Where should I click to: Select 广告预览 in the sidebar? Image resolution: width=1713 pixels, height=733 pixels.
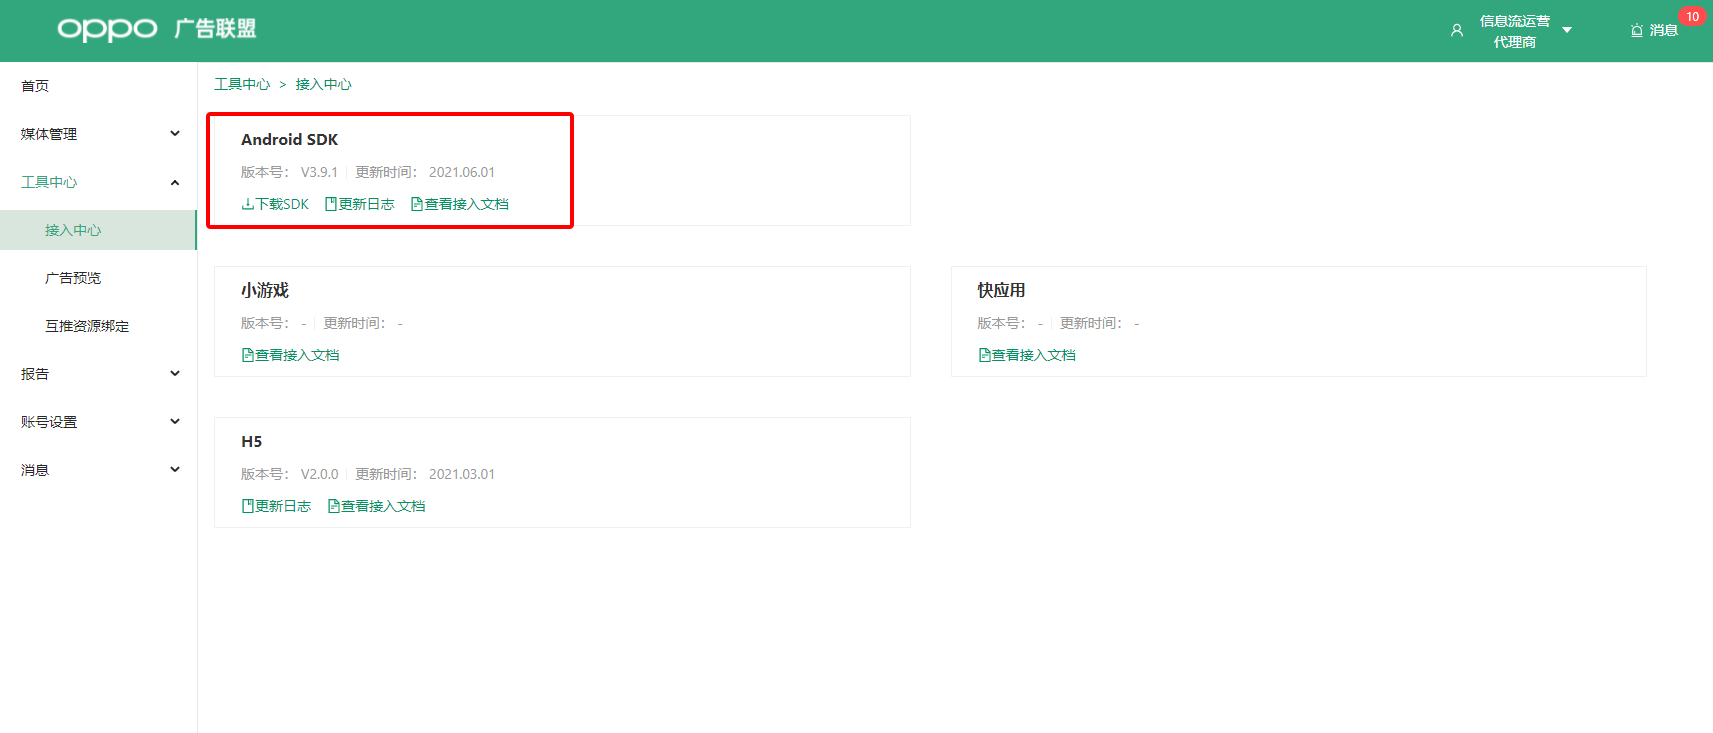coord(73,278)
